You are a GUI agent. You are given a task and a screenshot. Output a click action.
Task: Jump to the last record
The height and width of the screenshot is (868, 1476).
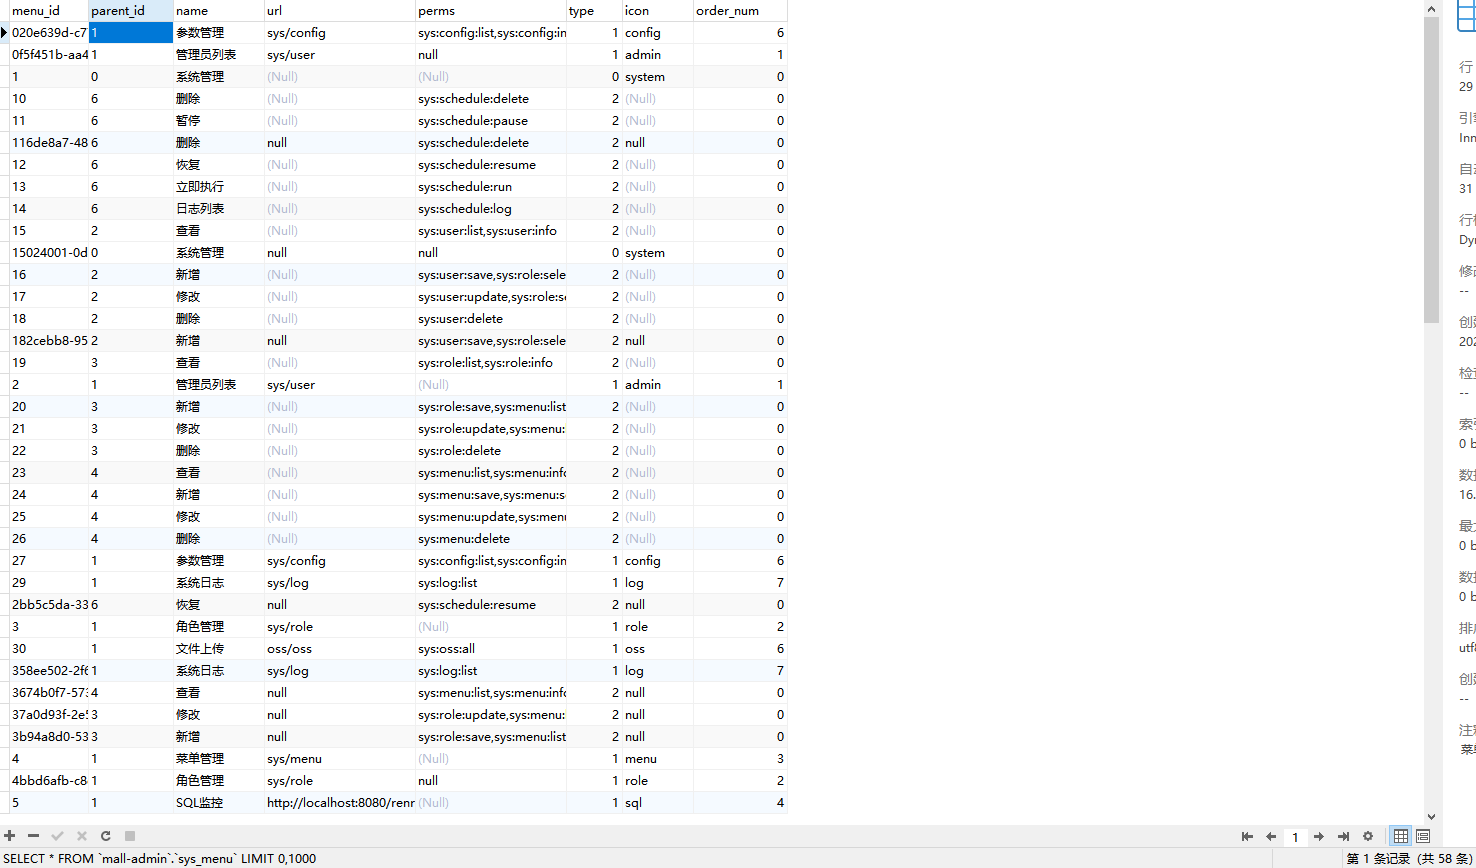point(1342,836)
